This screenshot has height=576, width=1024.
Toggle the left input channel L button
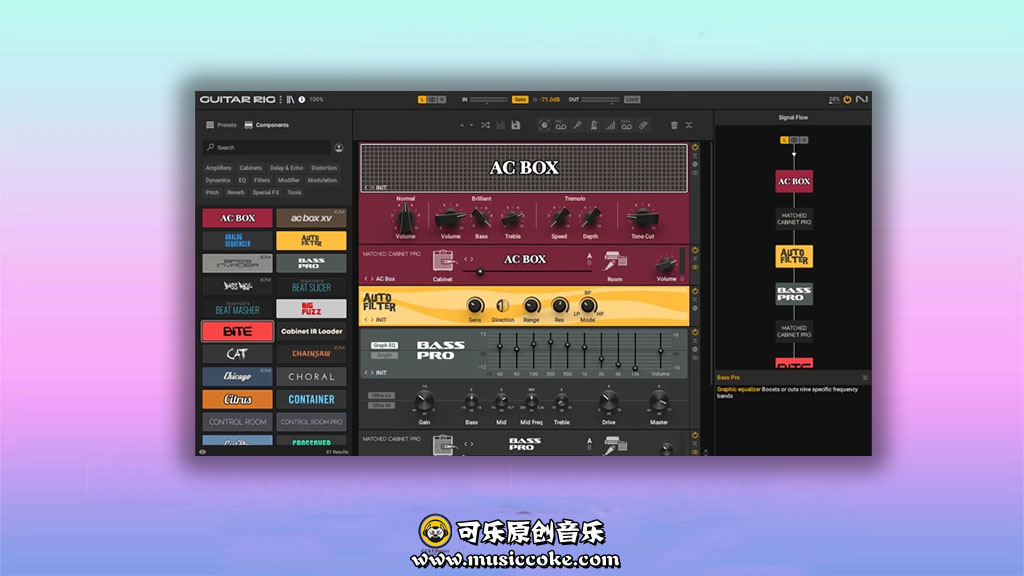(422, 100)
